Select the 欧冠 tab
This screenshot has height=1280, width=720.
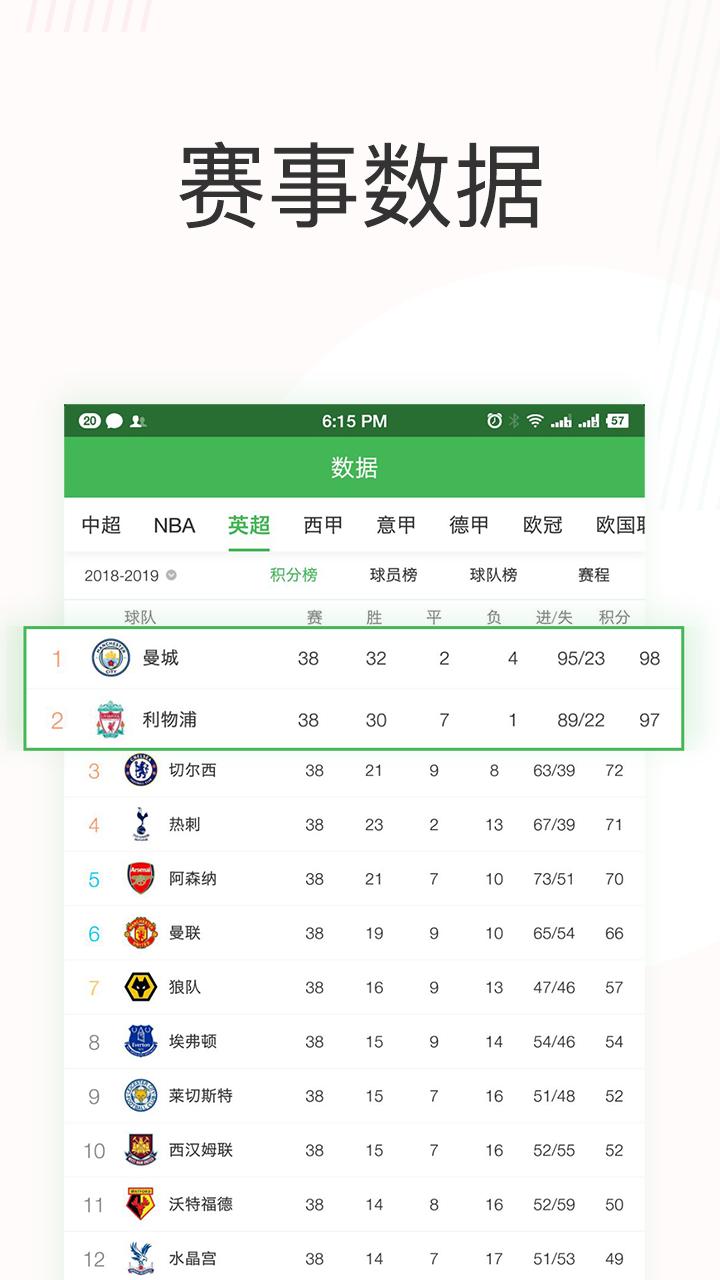(x=543, y=525)
